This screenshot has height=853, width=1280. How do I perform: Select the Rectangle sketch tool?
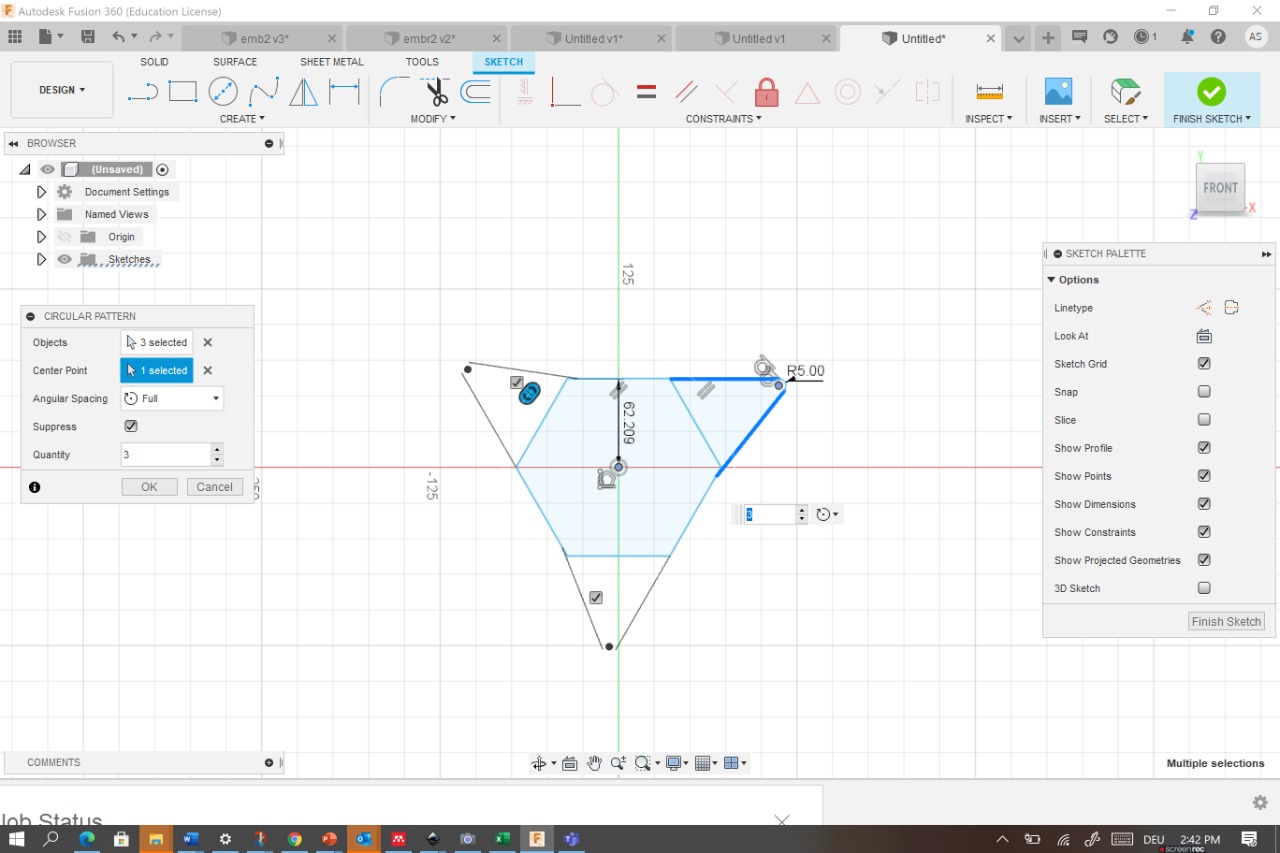(x=183, y=92)
